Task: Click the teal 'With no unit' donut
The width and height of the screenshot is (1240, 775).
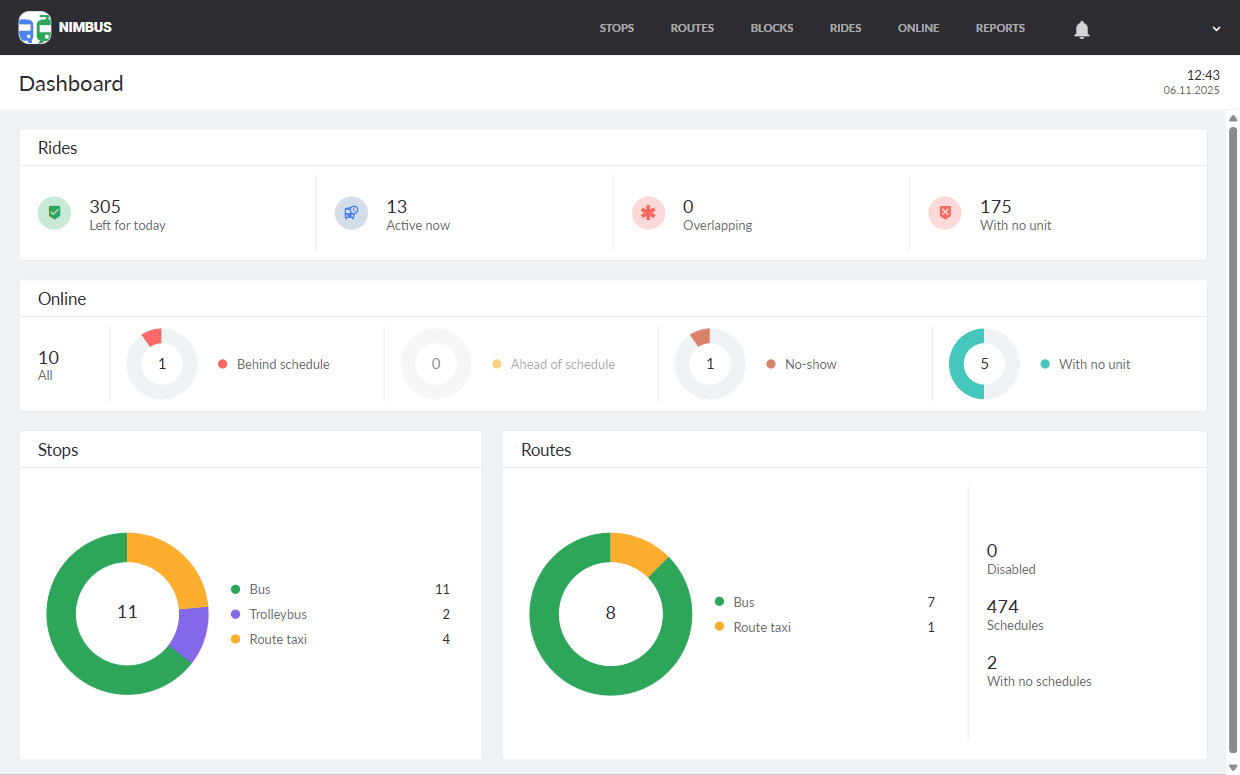Action: coord(984,364)
